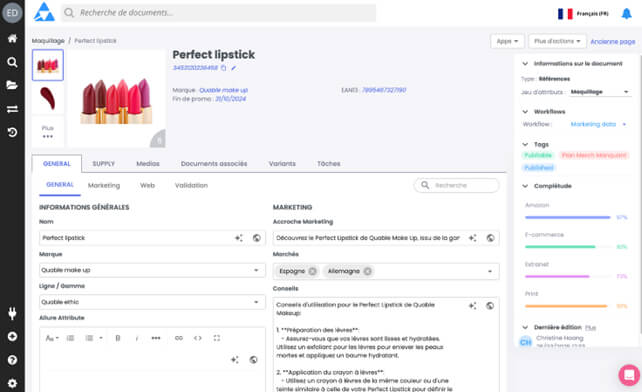Open the Marchés dropdown arrow
This screenshot has height=392, width=642.
tap(490, 271)
